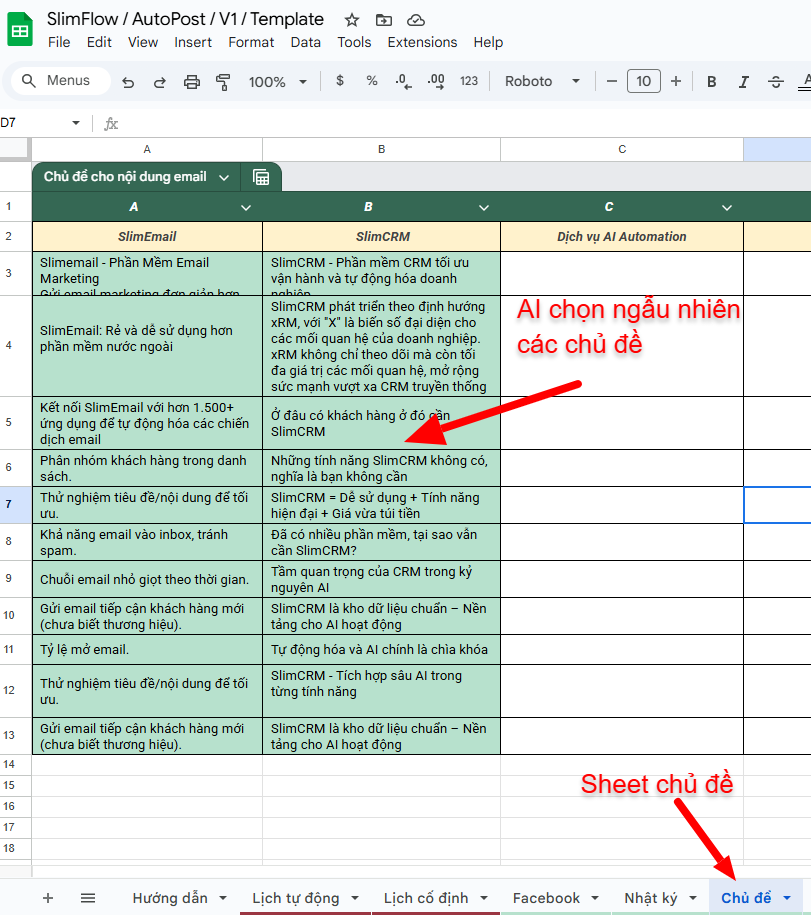811x915 pixels.
Task: Click the undo arrow icon
Action: pyautogui.click(x=128, y=82)
